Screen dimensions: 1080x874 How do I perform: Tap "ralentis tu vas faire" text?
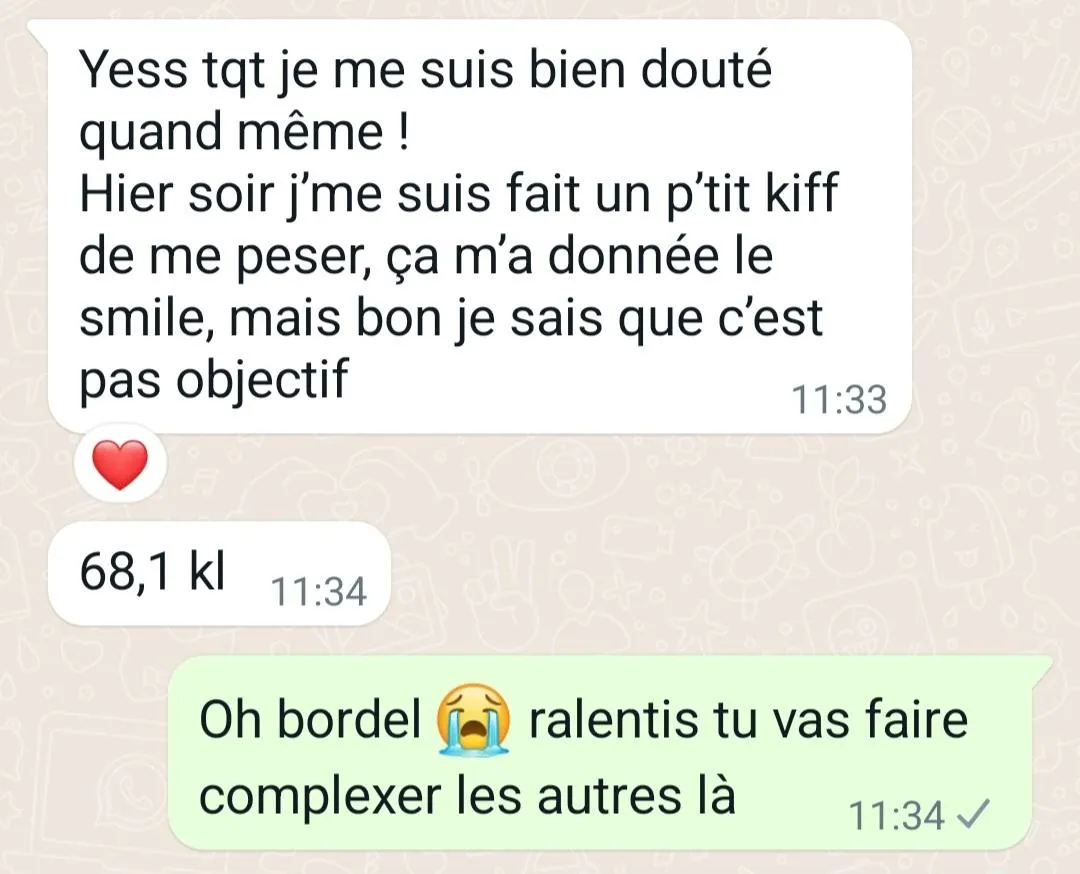point(748,719)
